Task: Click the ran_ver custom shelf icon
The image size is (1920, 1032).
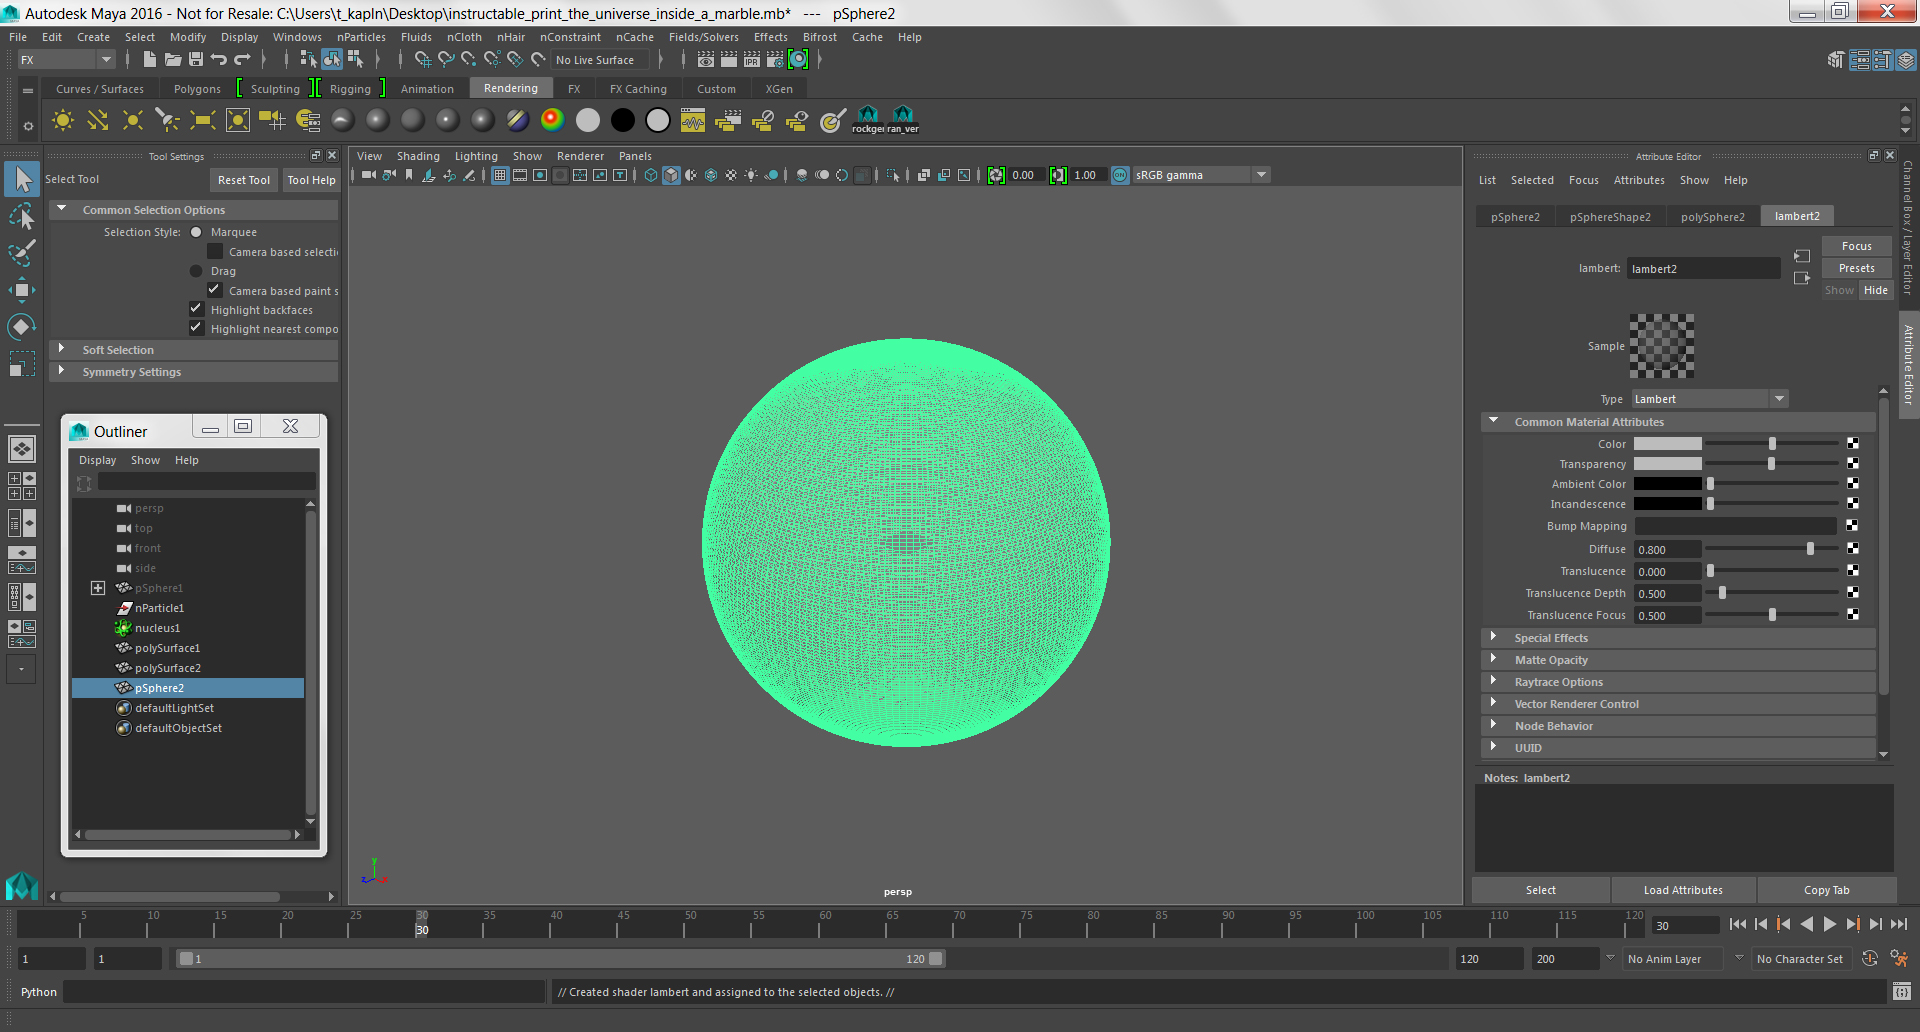Action: point(903,120)
